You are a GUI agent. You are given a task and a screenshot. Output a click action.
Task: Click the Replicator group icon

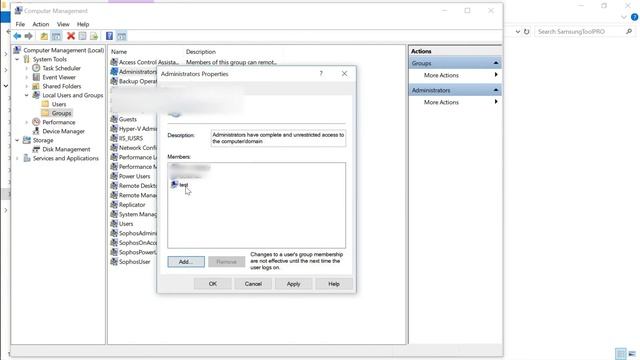(x=114, y=204)
